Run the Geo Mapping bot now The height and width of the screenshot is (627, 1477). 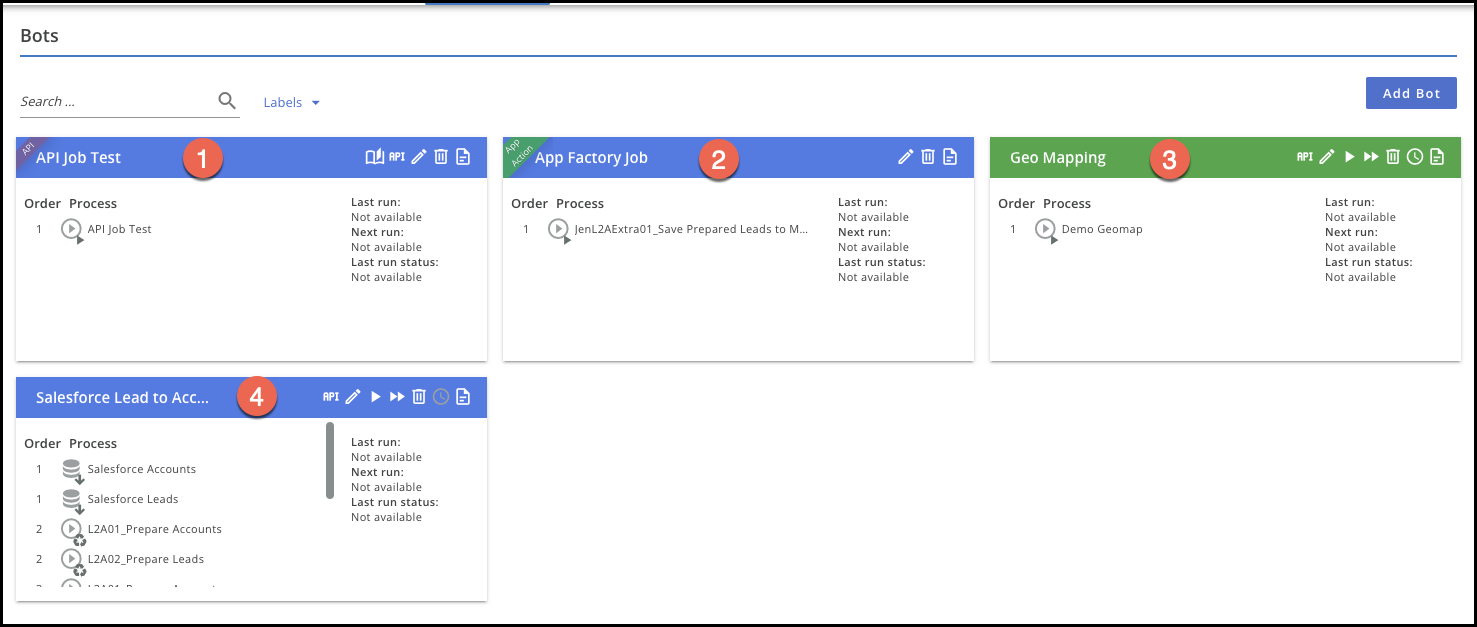click(1349, 156)
